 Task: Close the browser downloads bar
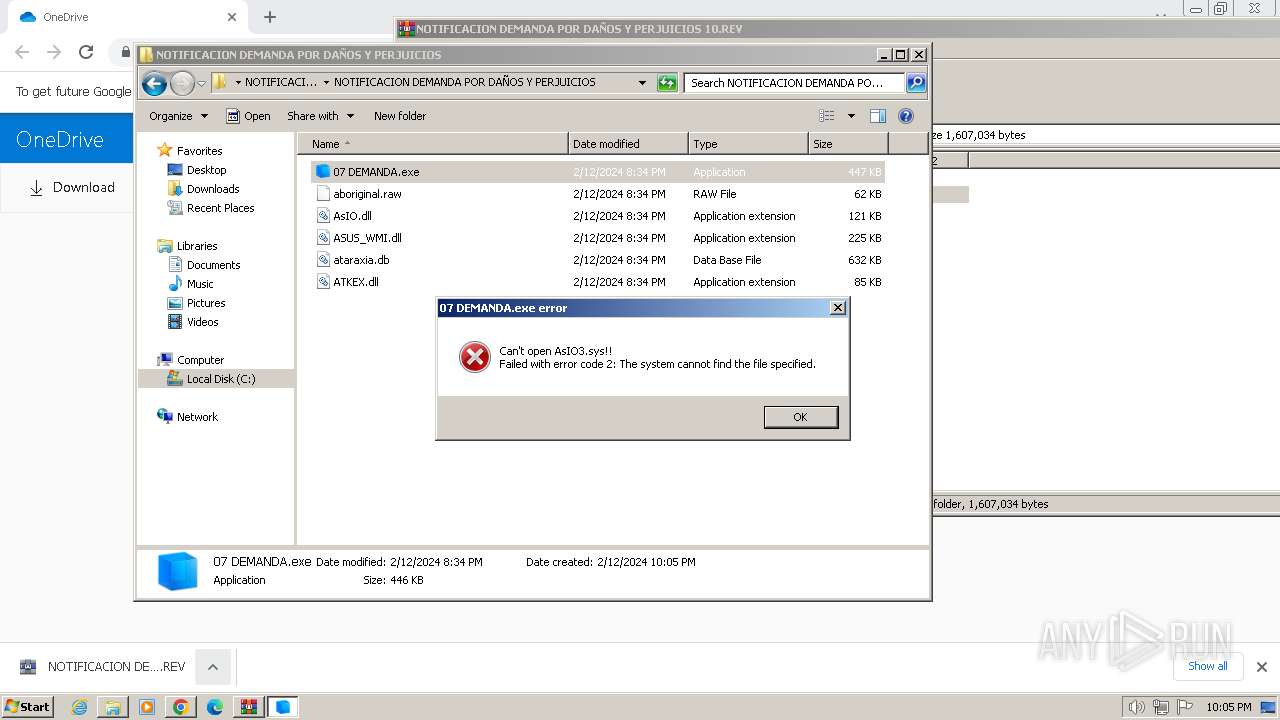1262,667
